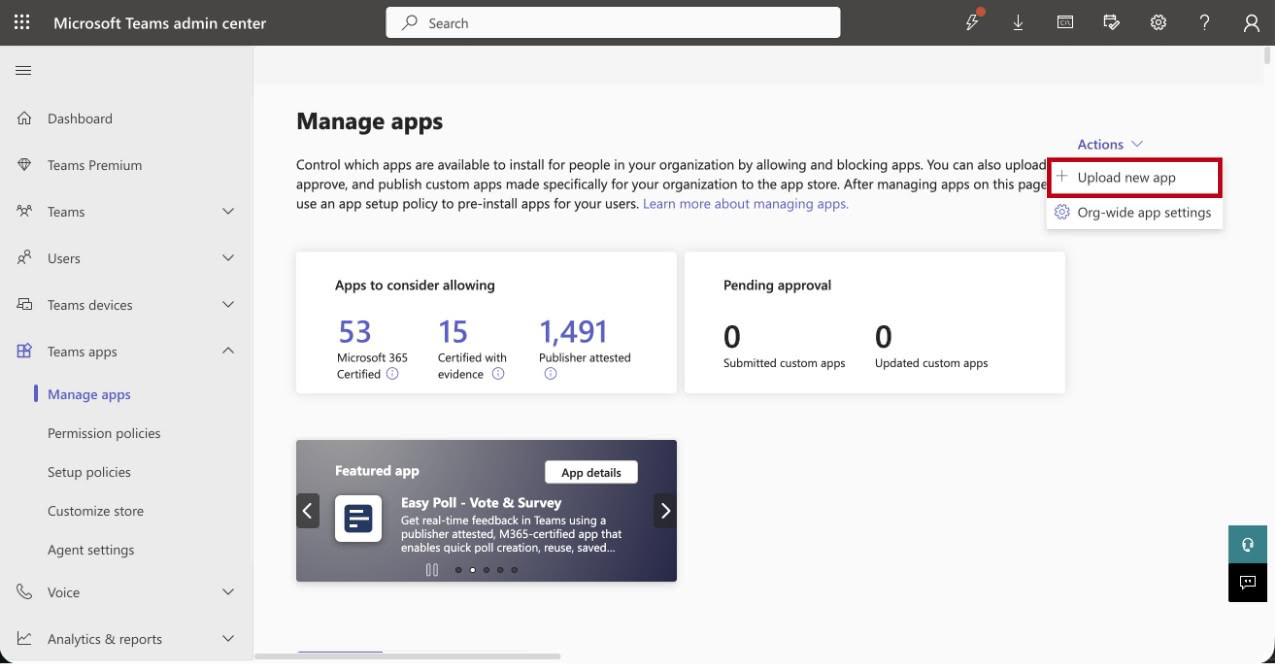The width and height of the screenshot is (1275, 664).
Task: Click in the Search box
Action: [613, 23]
